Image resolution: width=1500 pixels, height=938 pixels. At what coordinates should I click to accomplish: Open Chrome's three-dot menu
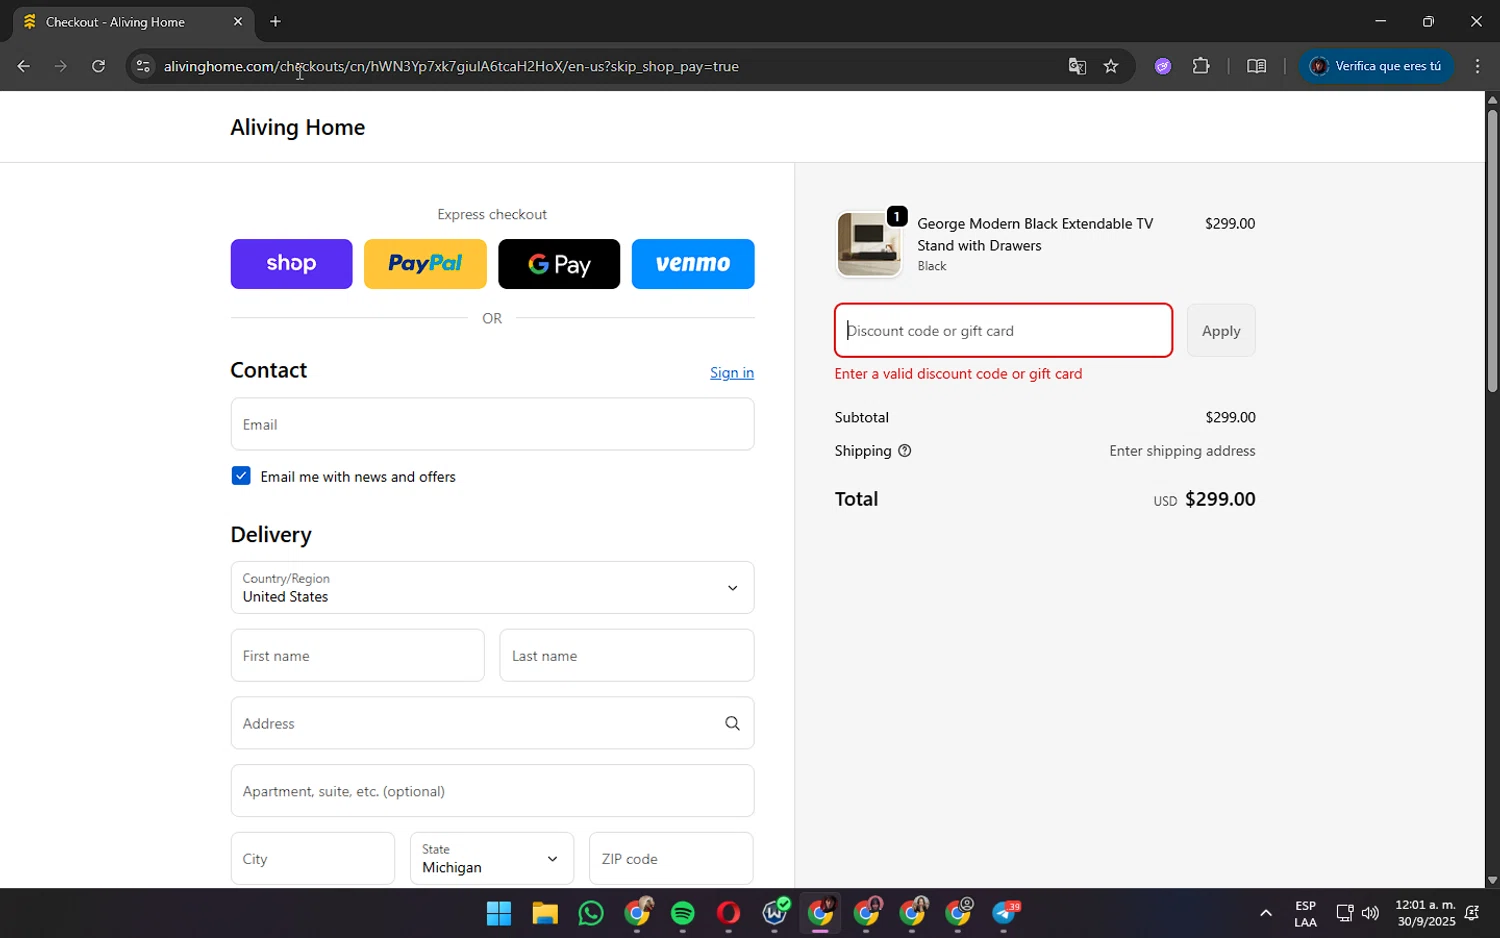[1477, 66]
